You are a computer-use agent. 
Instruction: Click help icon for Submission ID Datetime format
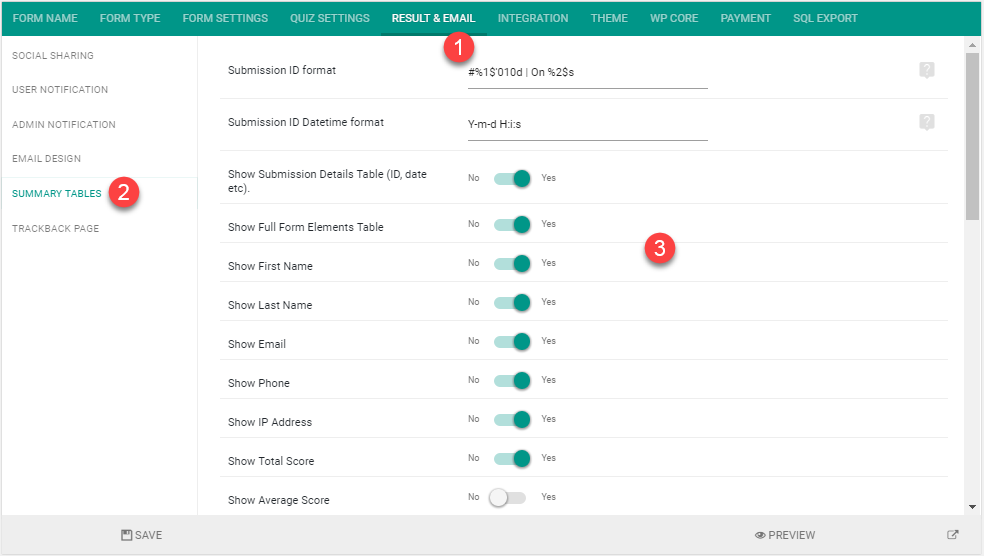coord(926,122)
